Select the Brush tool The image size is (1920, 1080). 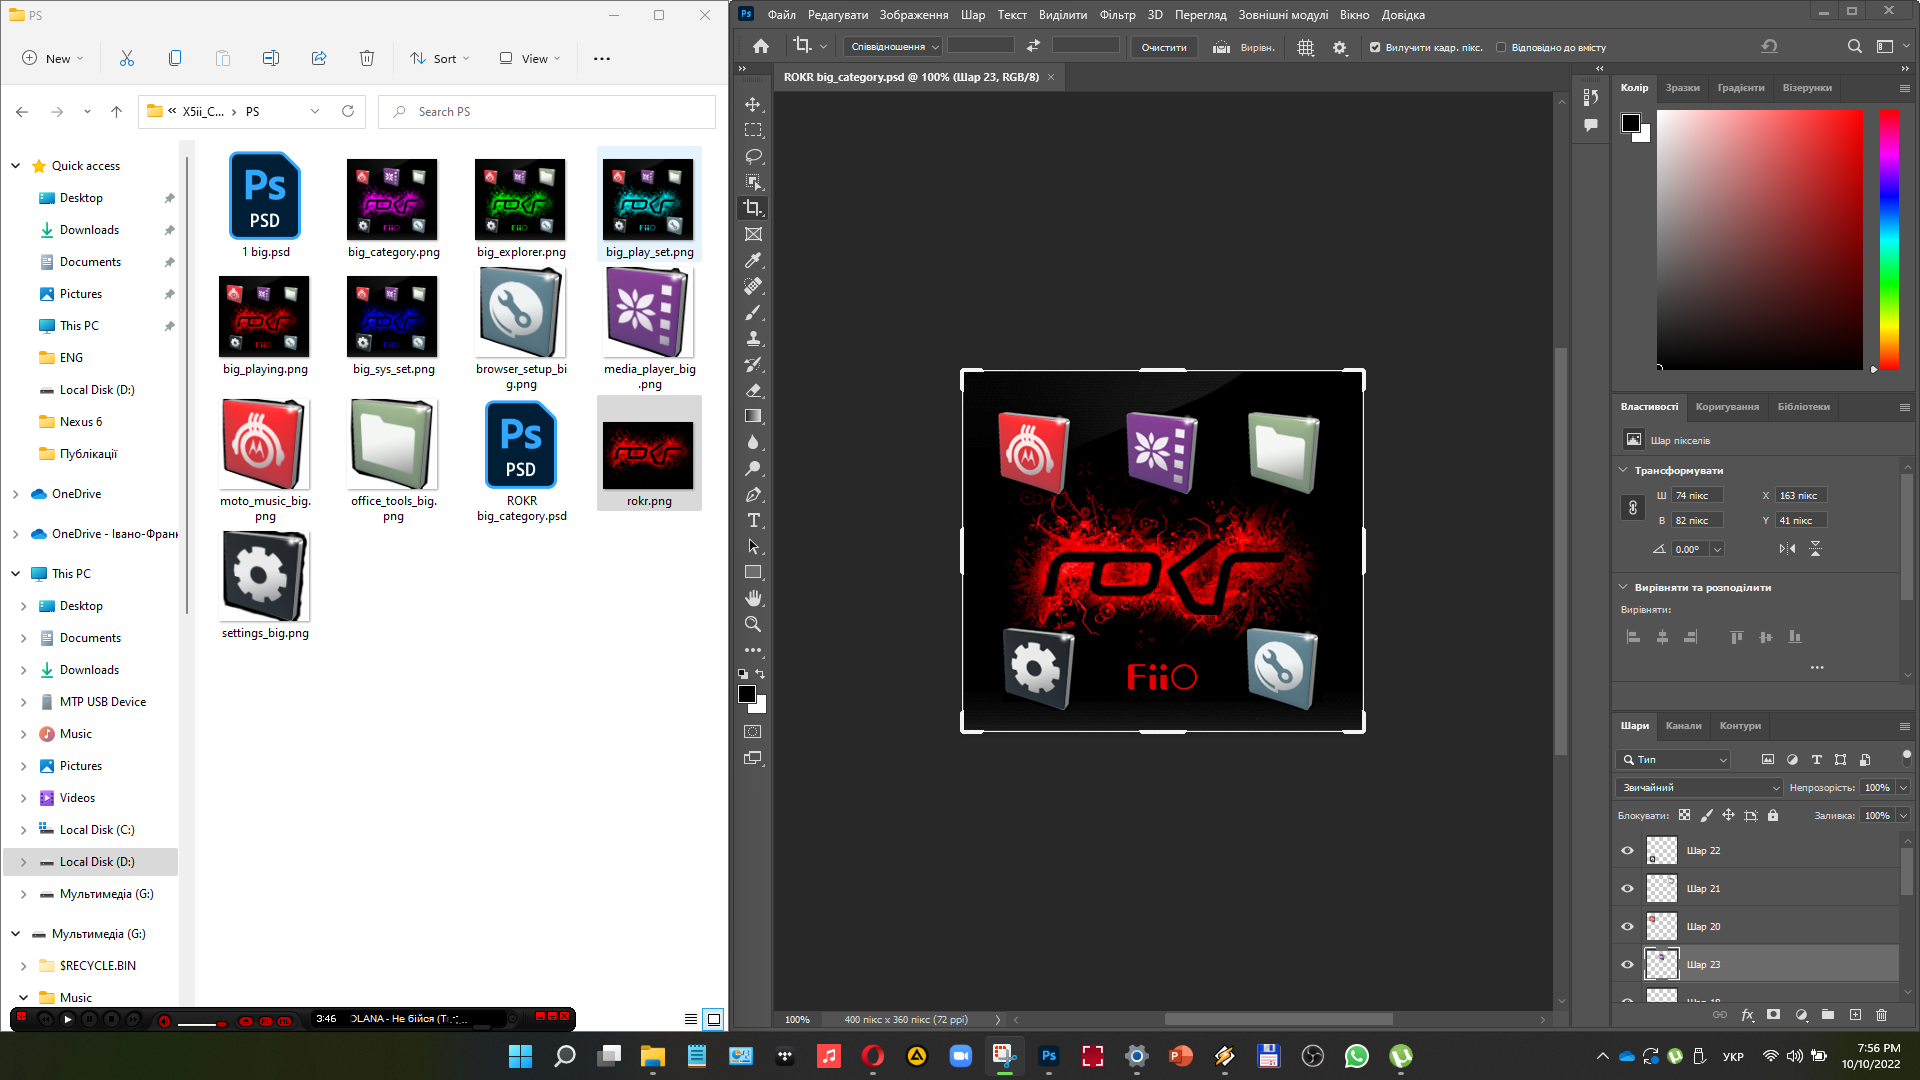click(x=753, y=312)
